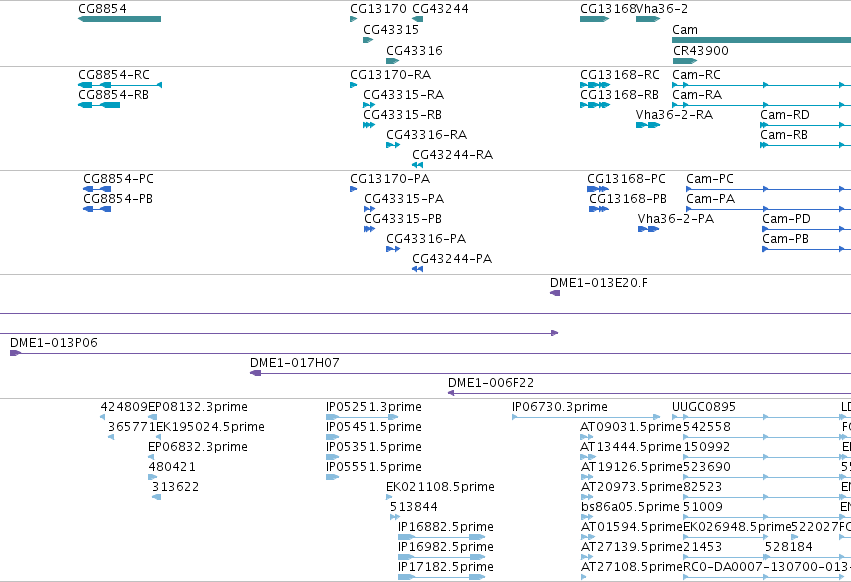Select the EP08132.3prime EST label
This screenshot has height=582, width=851.
(198, 407)
